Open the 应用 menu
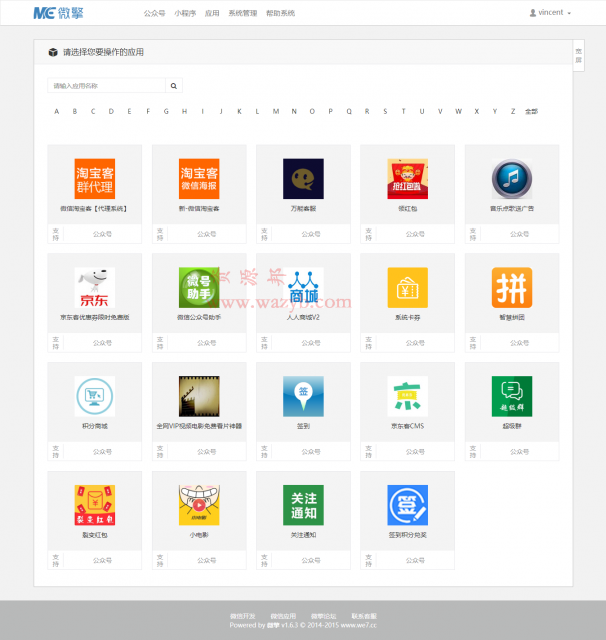The width and height of the screenshot is (606, 640). 212,13
